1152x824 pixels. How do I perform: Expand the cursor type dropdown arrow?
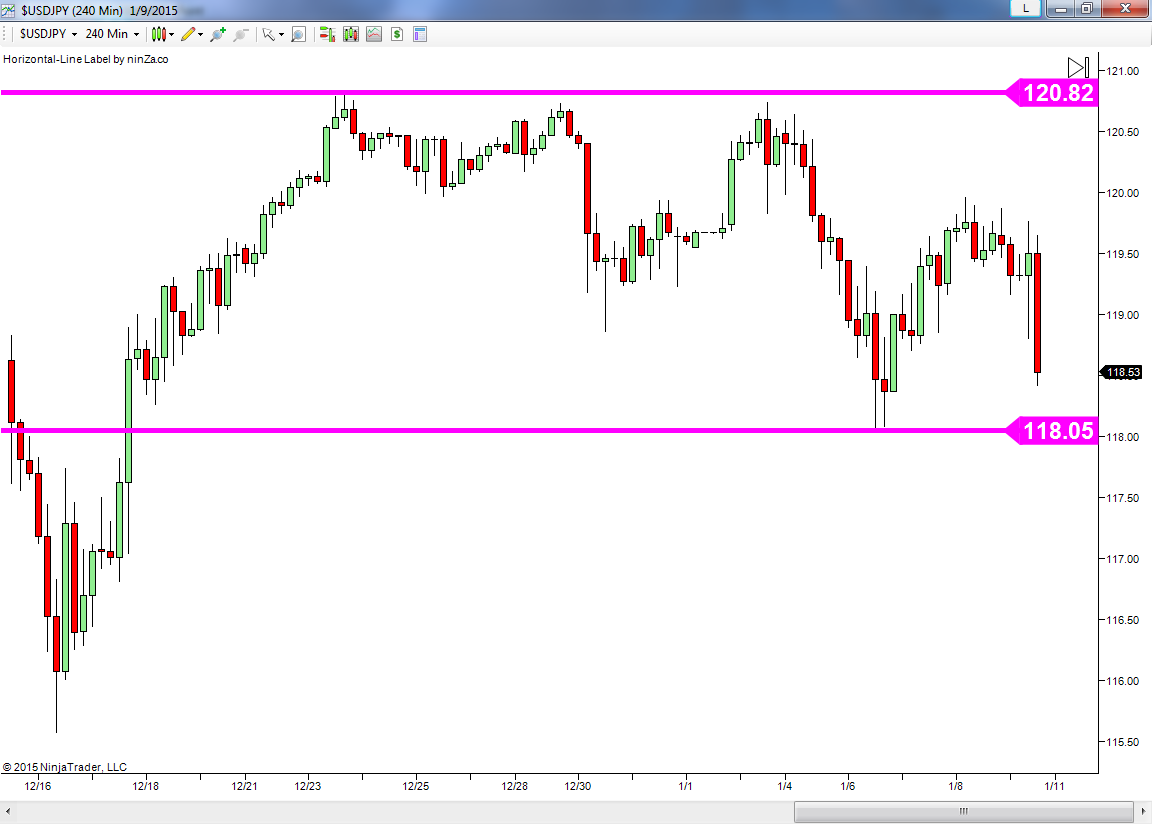[x=281, y=34]
